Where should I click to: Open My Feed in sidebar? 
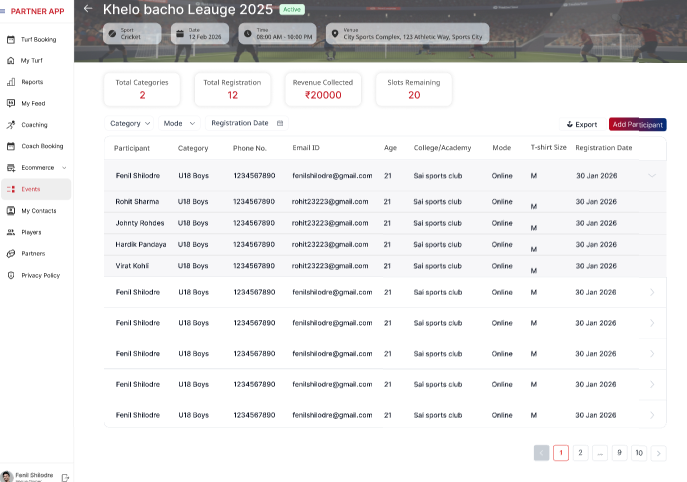pyautogui.click(x=36, y=103)
